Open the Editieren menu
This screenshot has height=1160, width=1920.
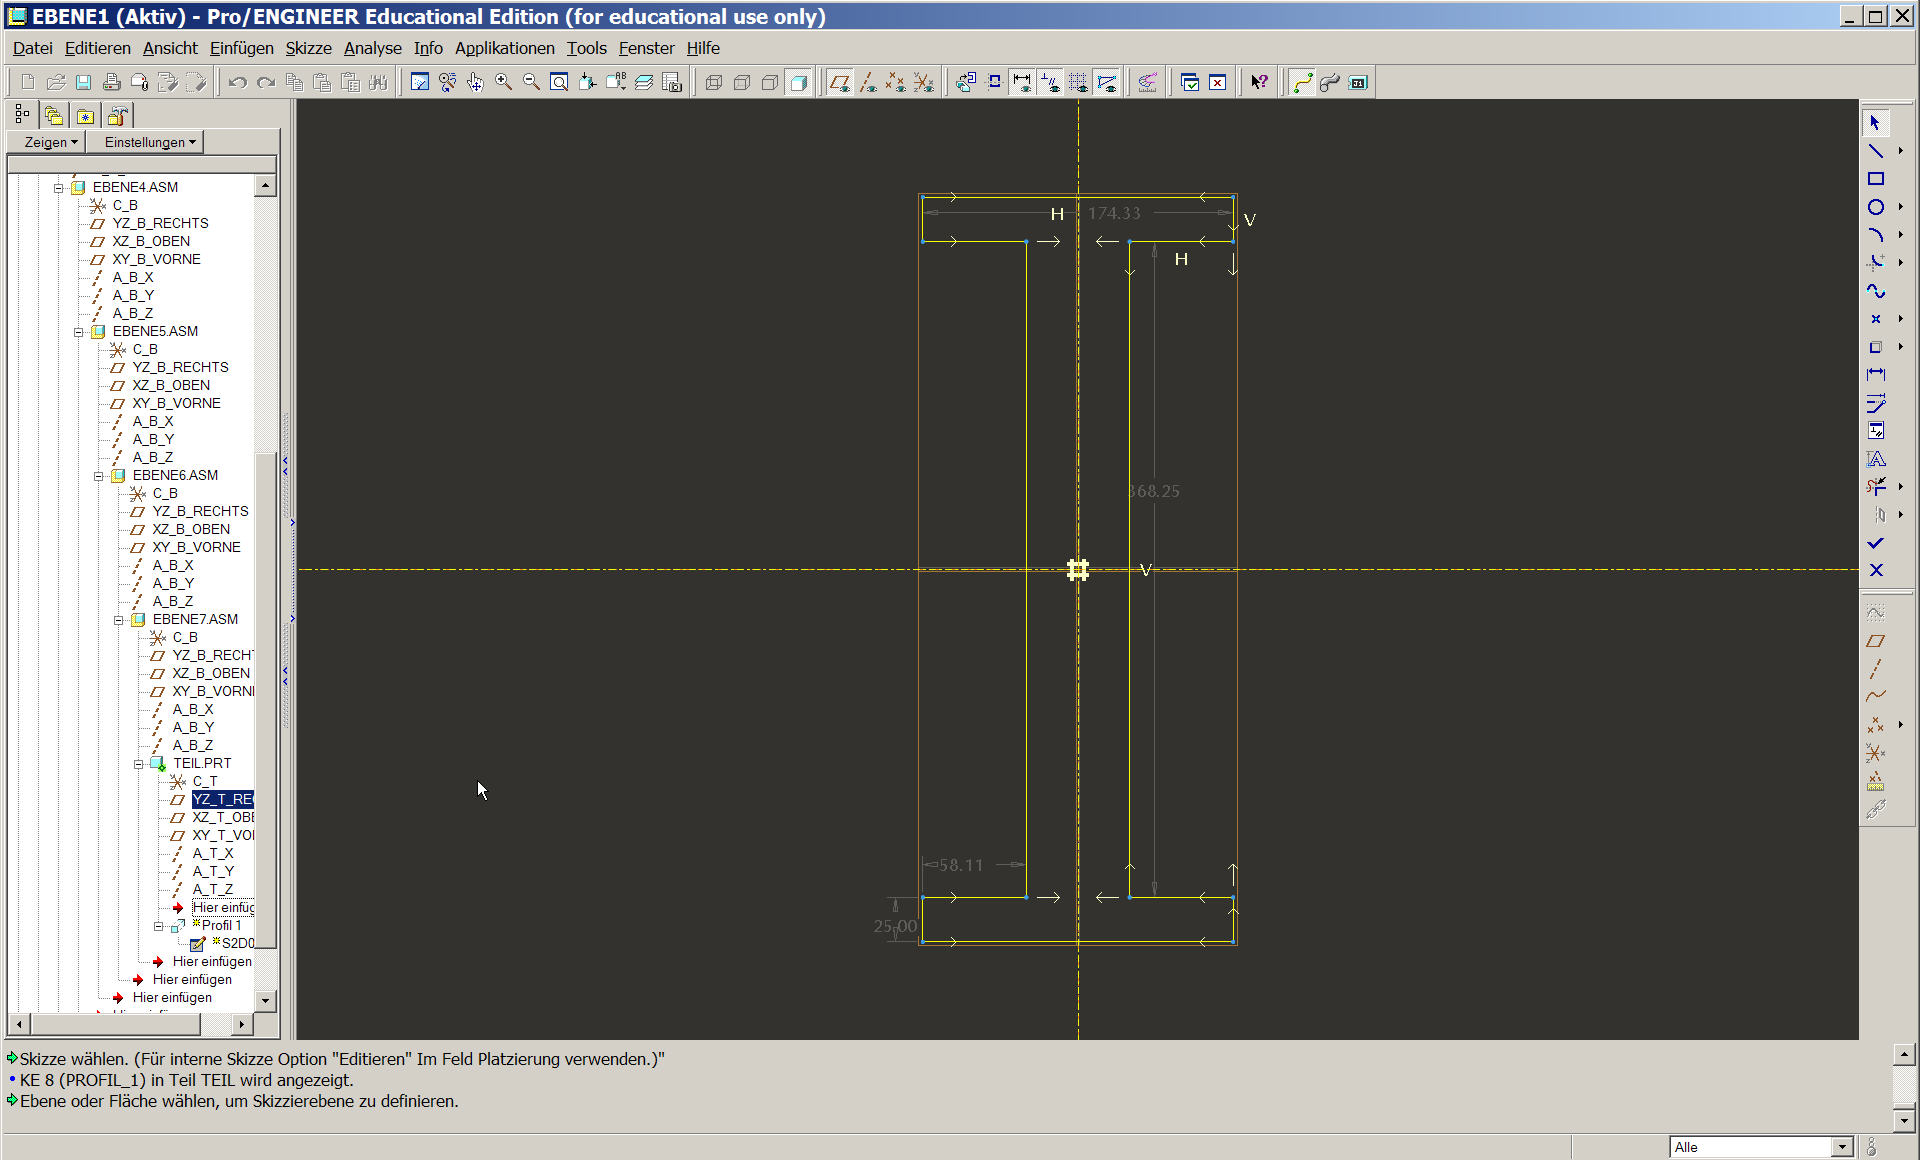97,48
